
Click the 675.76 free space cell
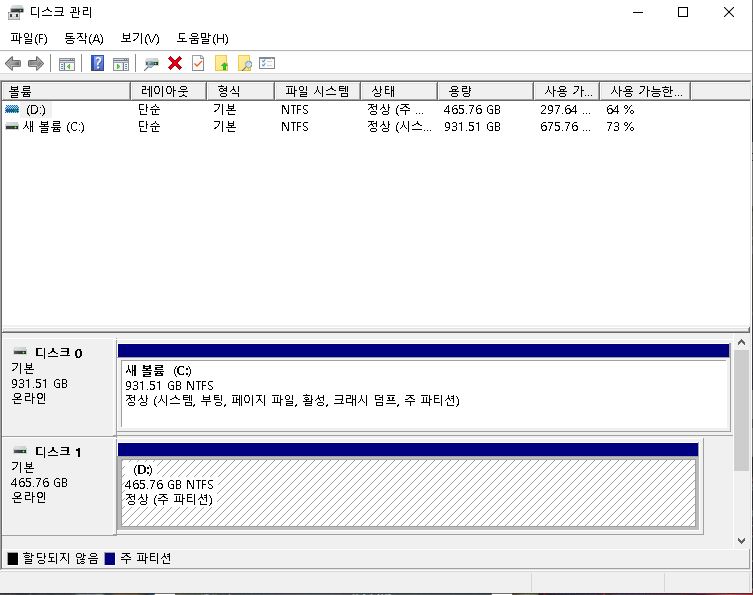point(565,127)
